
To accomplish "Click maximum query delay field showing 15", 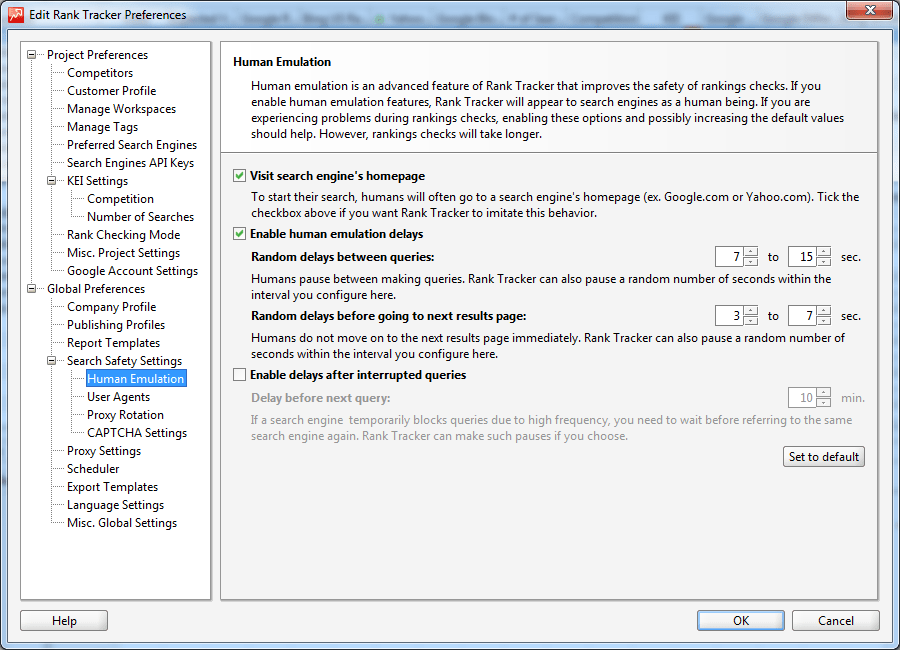I will coord(802,257).
